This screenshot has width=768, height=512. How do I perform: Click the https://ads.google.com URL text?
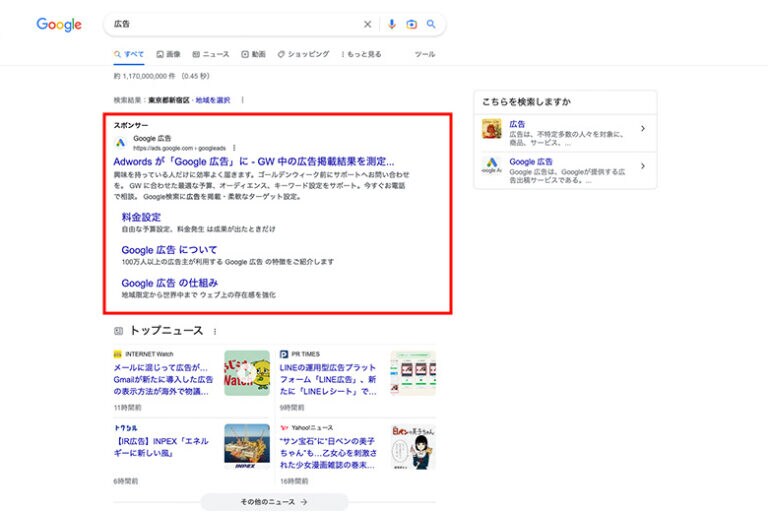tap(179, 148)
